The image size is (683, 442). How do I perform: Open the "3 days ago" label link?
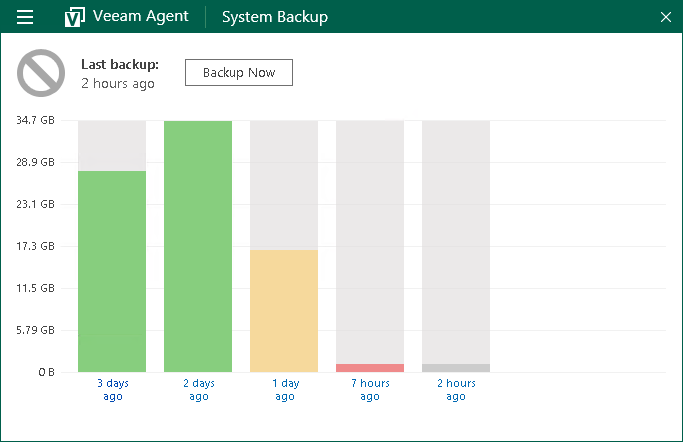[x=112, y=389]
